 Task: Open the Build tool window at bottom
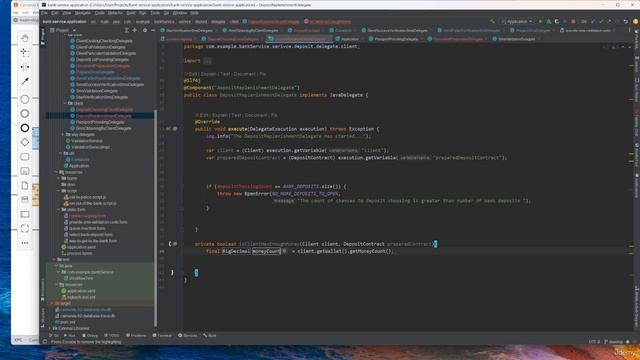point(209,336)
